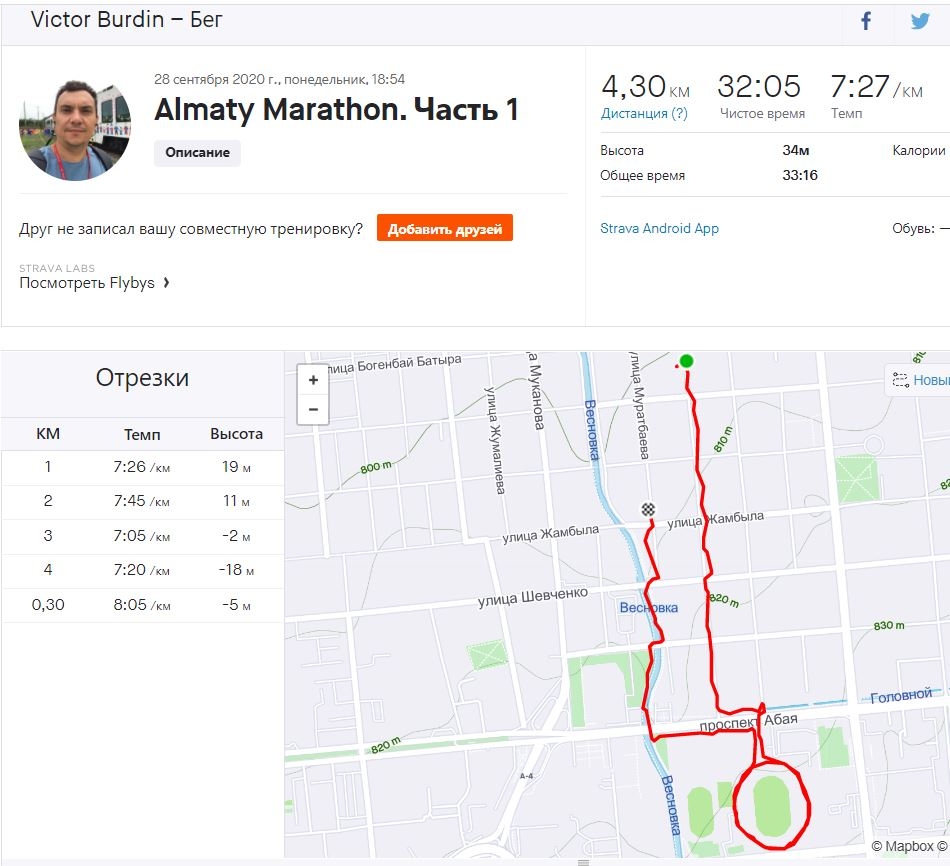Screen dimensions: 950x866
Task: Share activity on Facebook
Action: (866, 21)
